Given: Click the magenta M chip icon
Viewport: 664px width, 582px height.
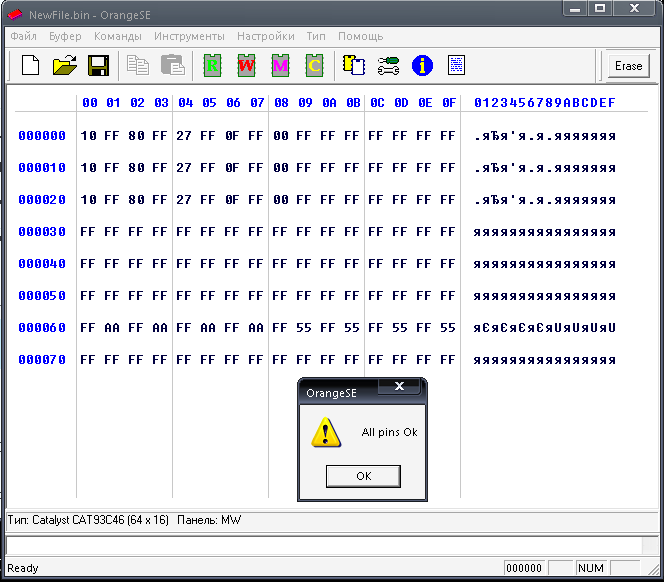Looking at the screenshot, I should pos(280,66).
